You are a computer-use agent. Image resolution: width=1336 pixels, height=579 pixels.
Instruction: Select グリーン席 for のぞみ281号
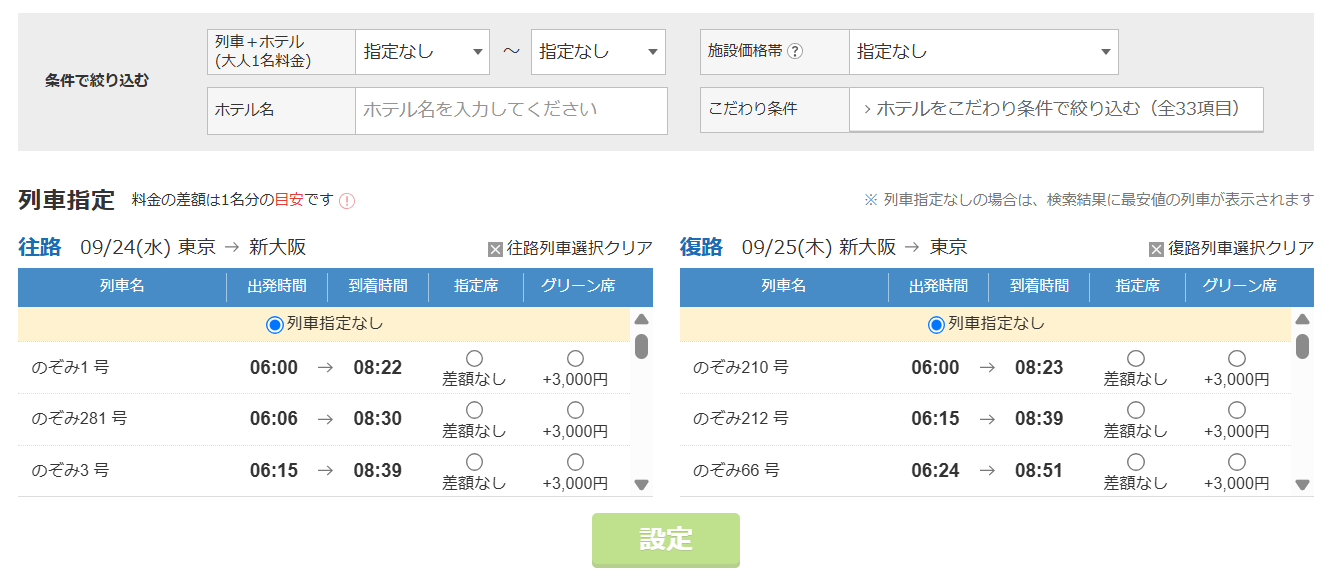point(575,410)
